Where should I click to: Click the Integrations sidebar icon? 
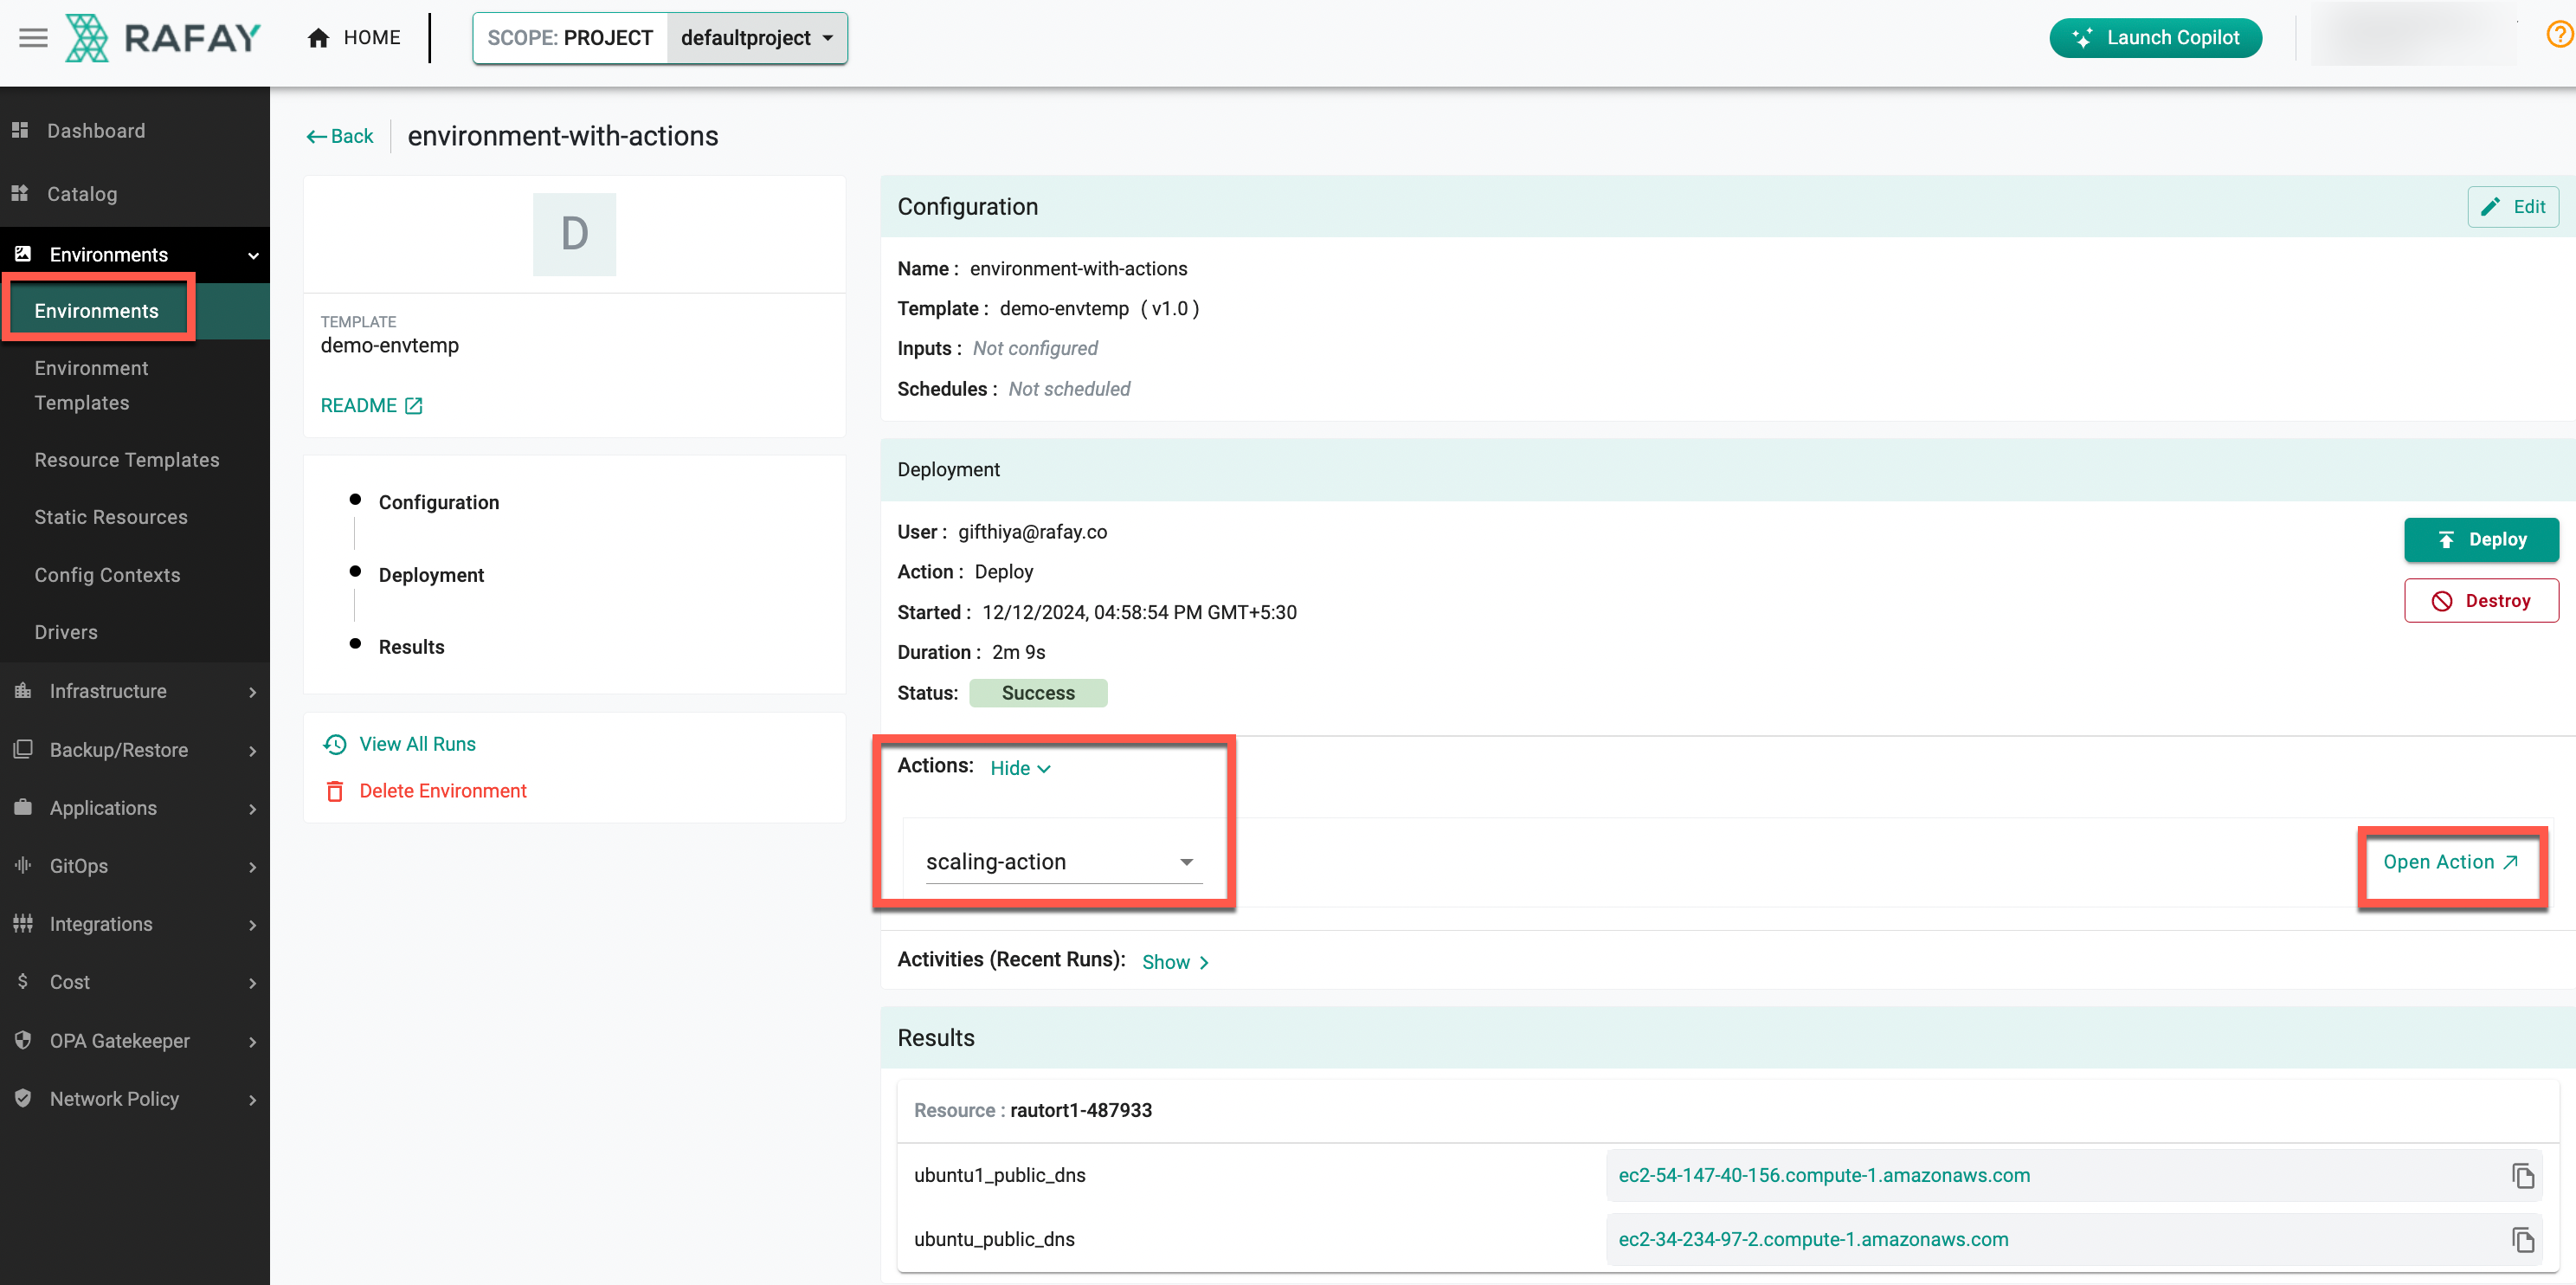(x=23, y=923)
